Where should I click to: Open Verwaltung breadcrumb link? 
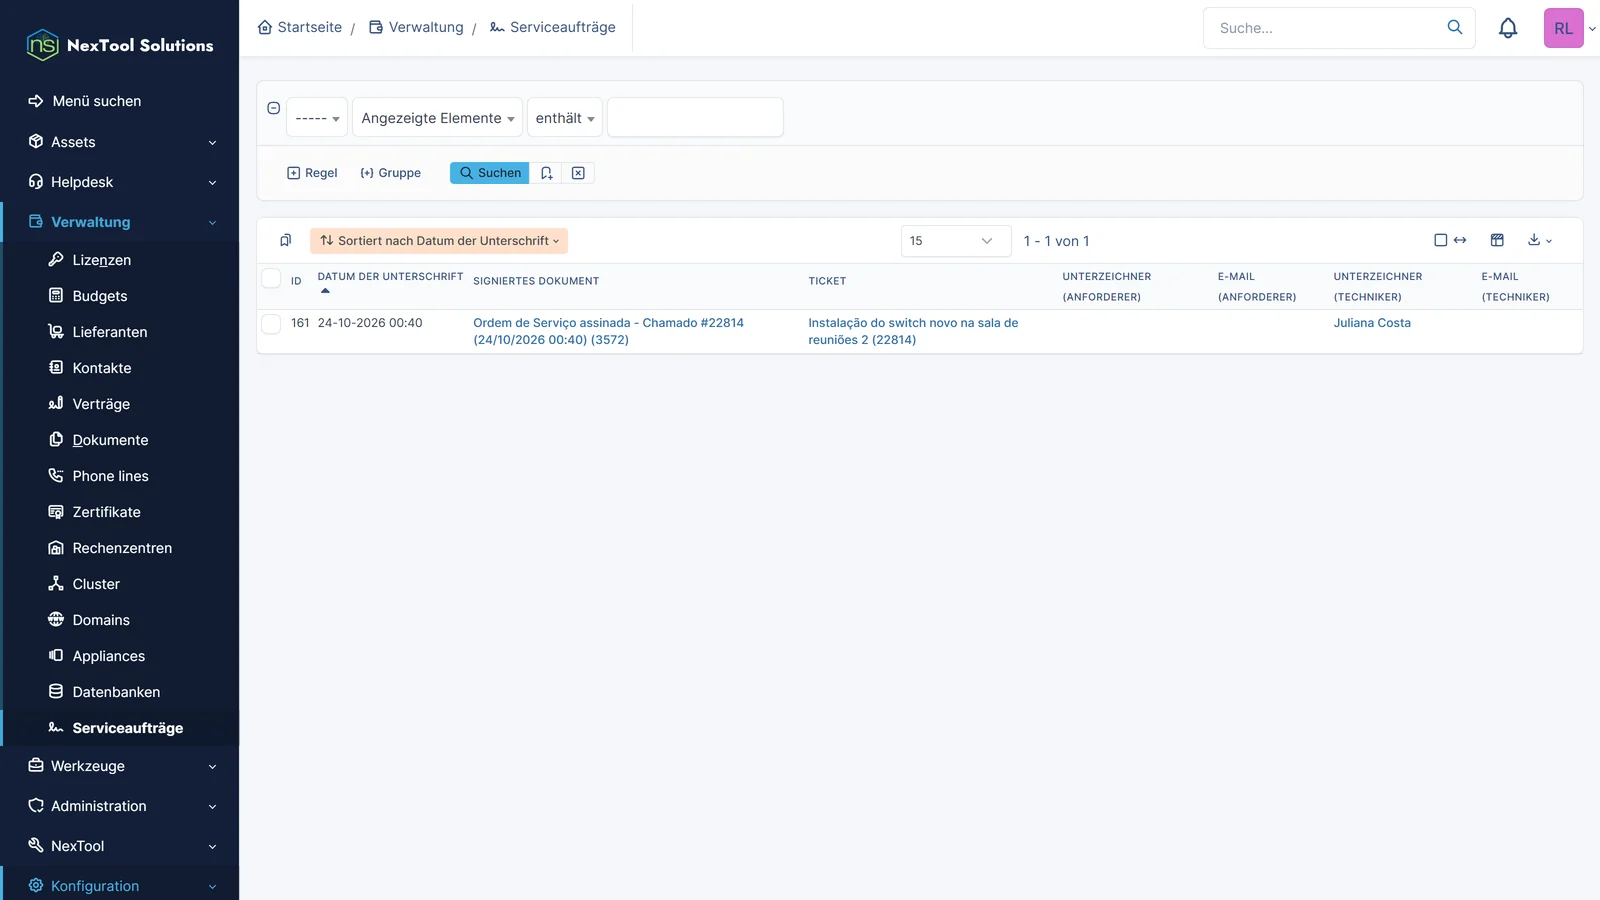[416, 27]
